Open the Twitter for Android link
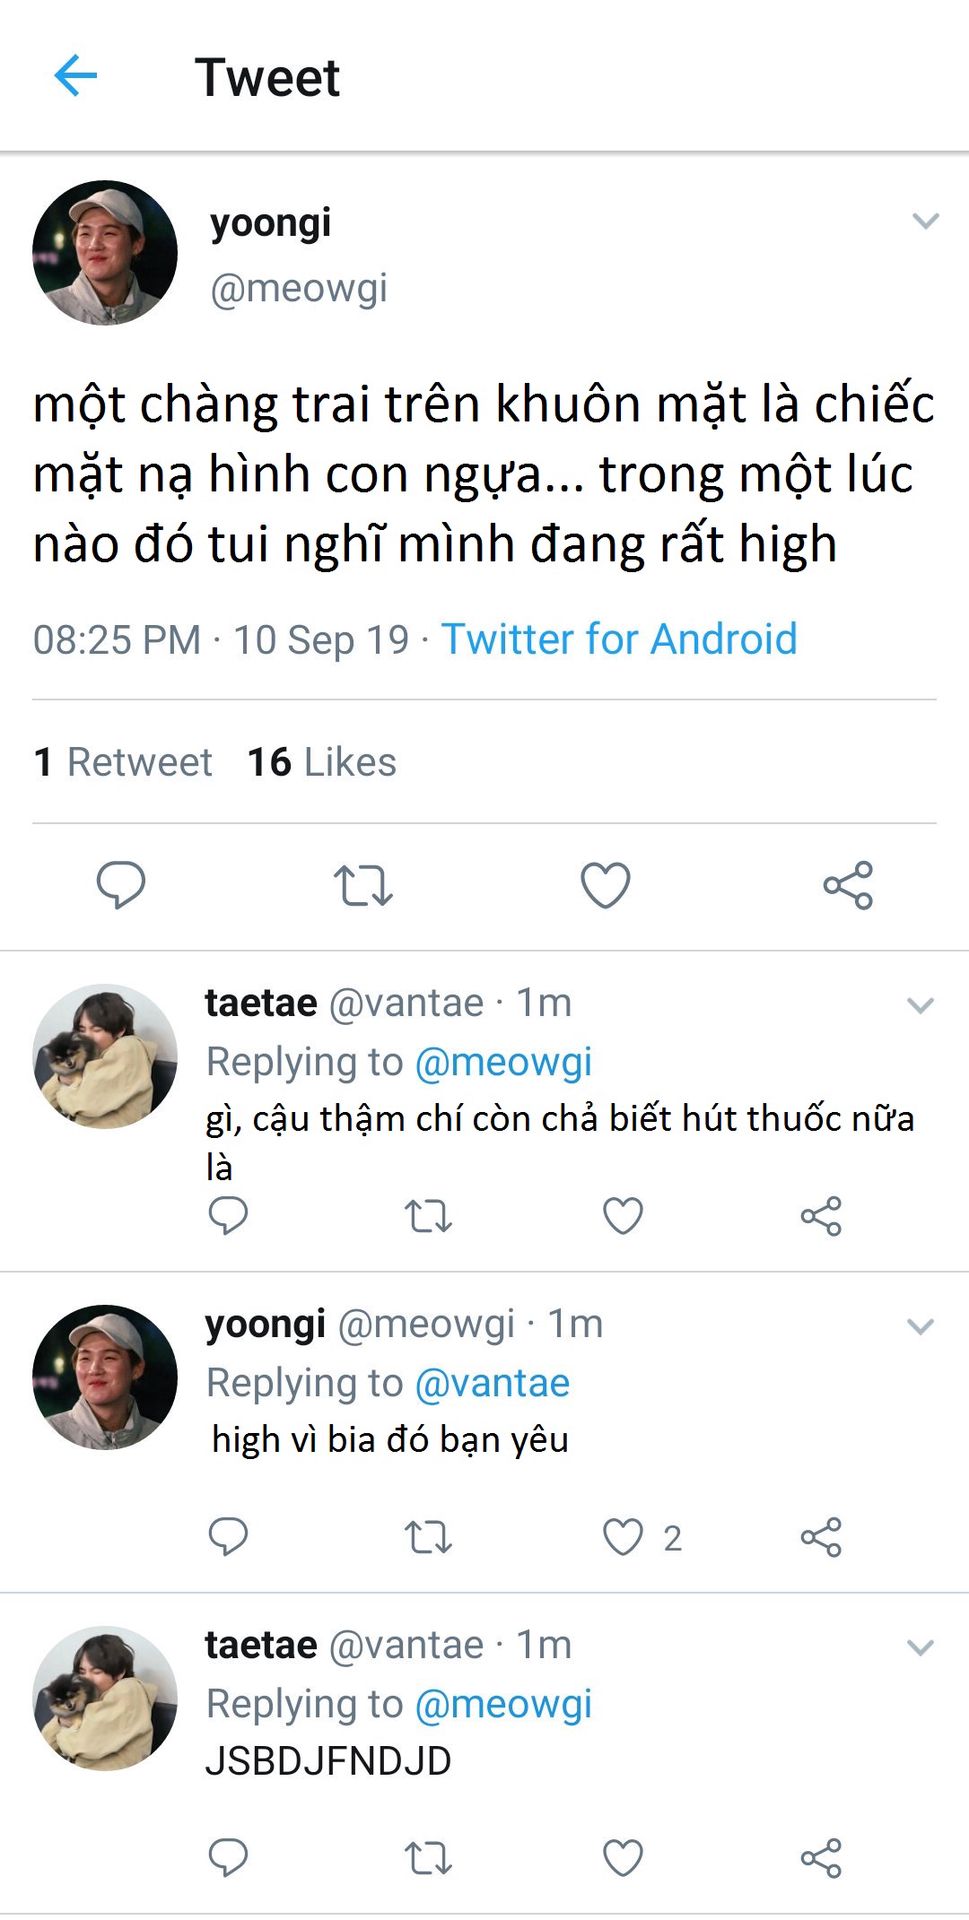The height and width of the screenshot is (1920, 969). pos(619,639)
